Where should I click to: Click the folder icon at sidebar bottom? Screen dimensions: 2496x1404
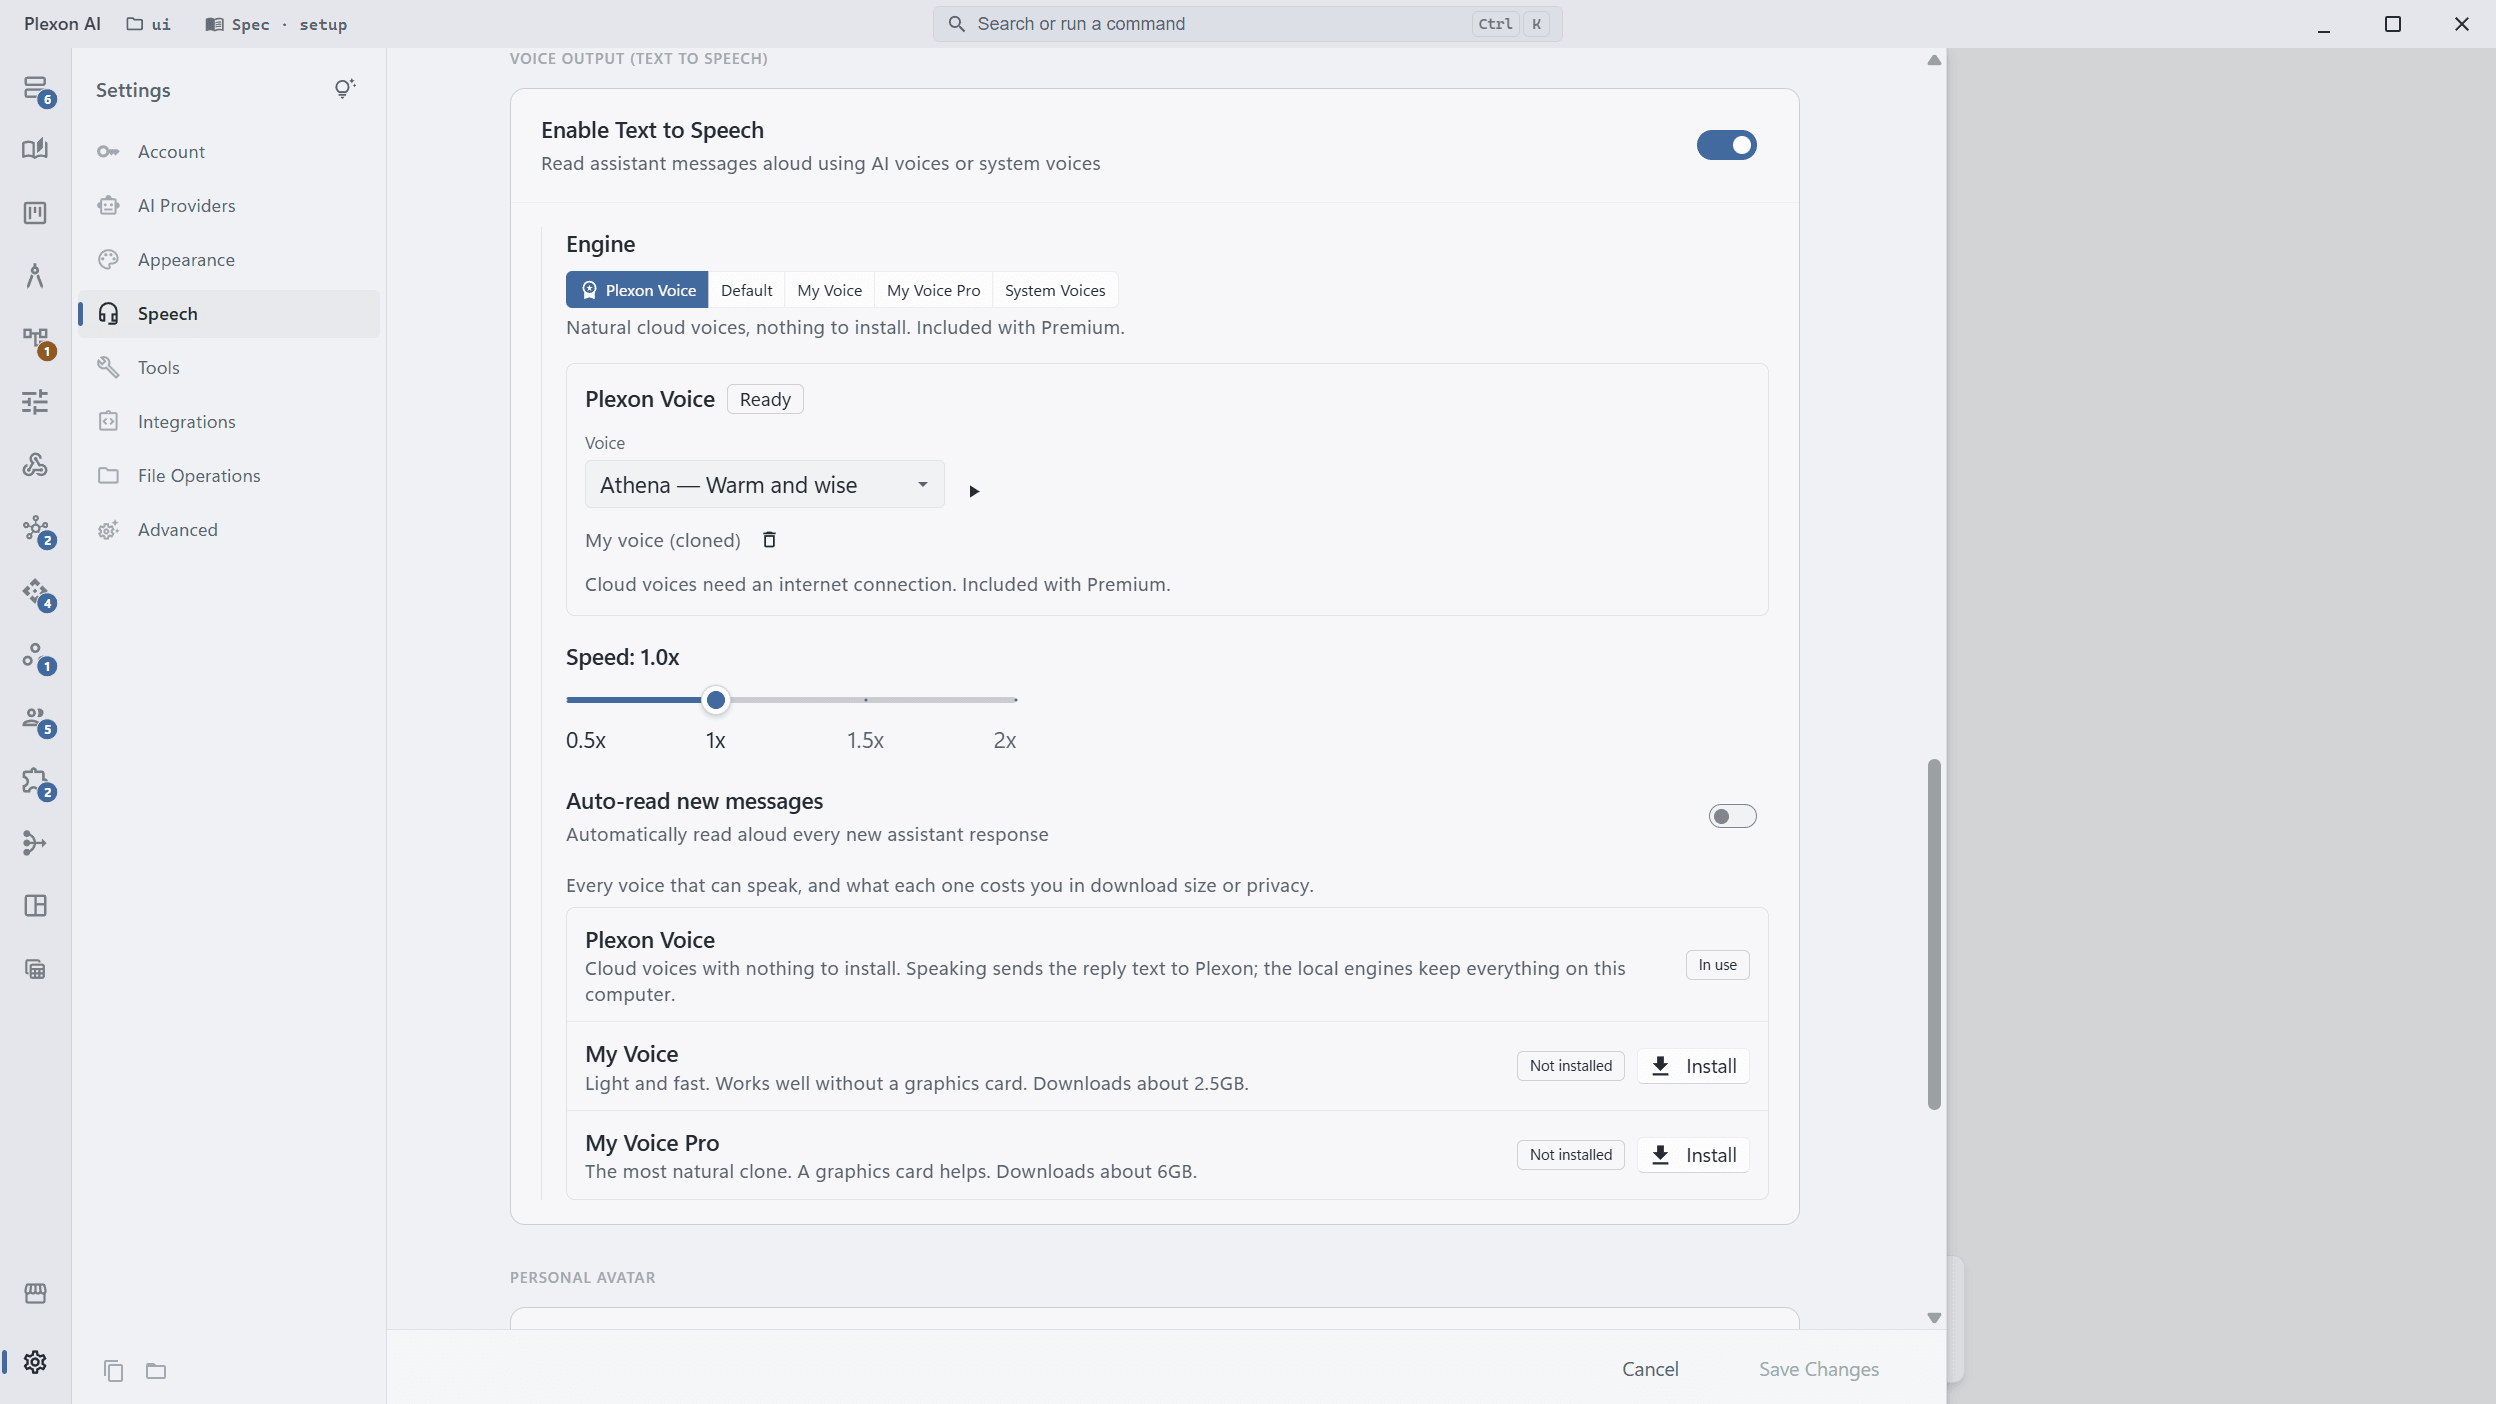pos(156,1371)
